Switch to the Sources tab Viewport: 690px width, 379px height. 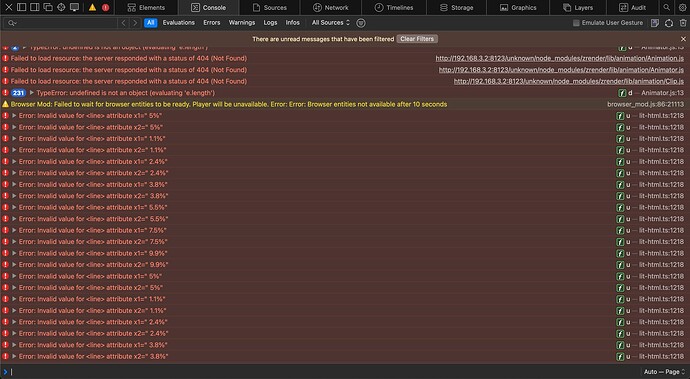(x=269, y=7)
